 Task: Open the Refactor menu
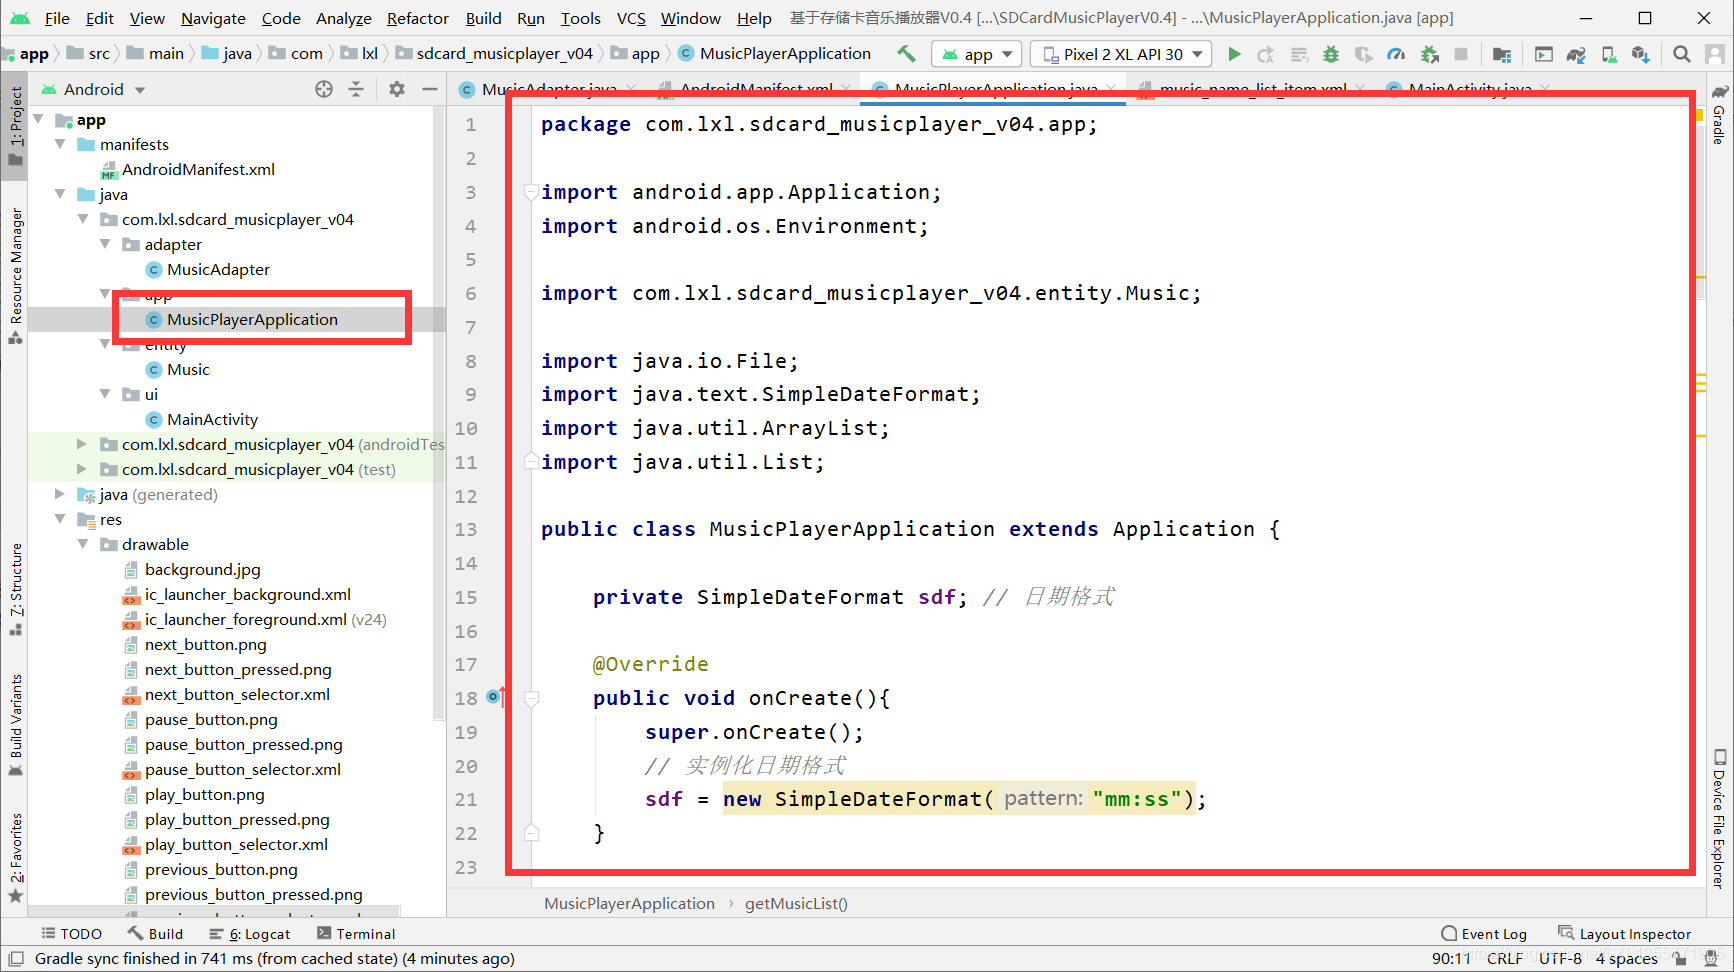[418, 18]
